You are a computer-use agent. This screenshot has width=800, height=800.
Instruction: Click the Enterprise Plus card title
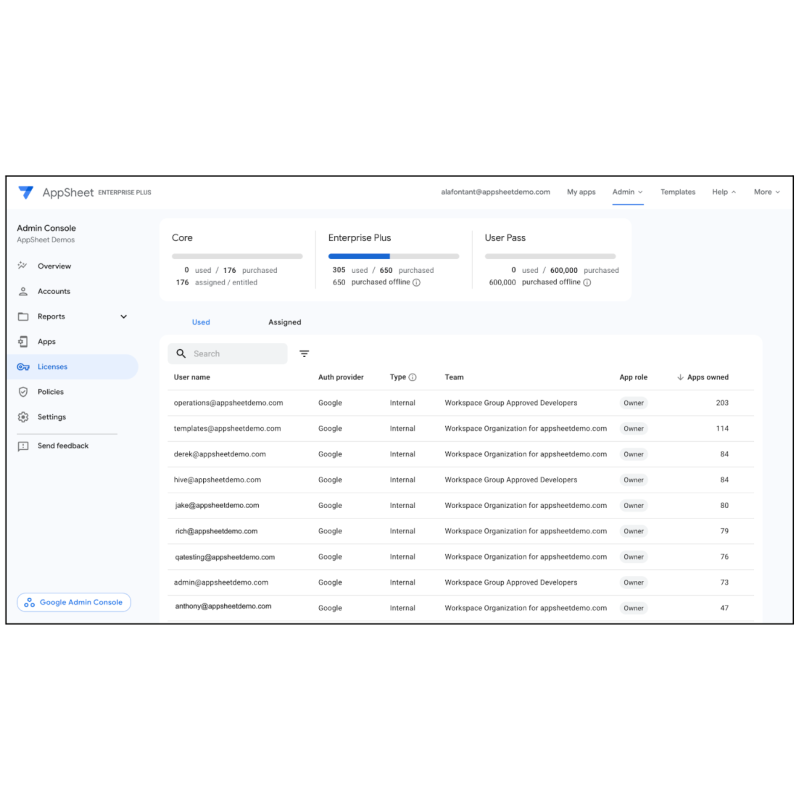360,238
